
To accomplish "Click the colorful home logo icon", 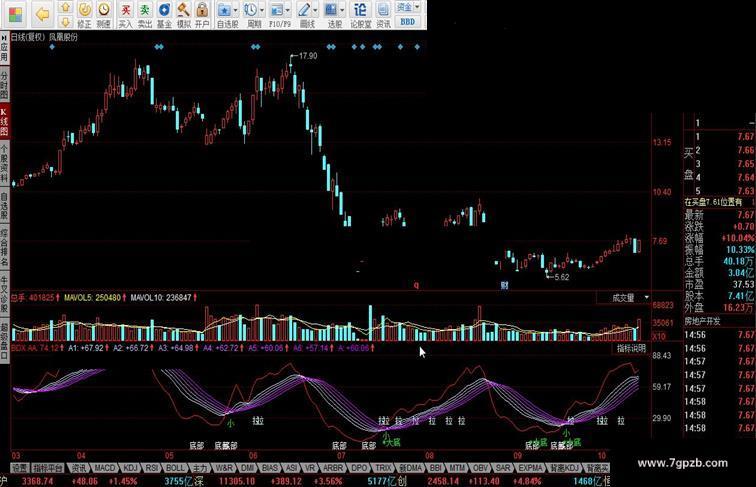I will [x=15, y=14].
